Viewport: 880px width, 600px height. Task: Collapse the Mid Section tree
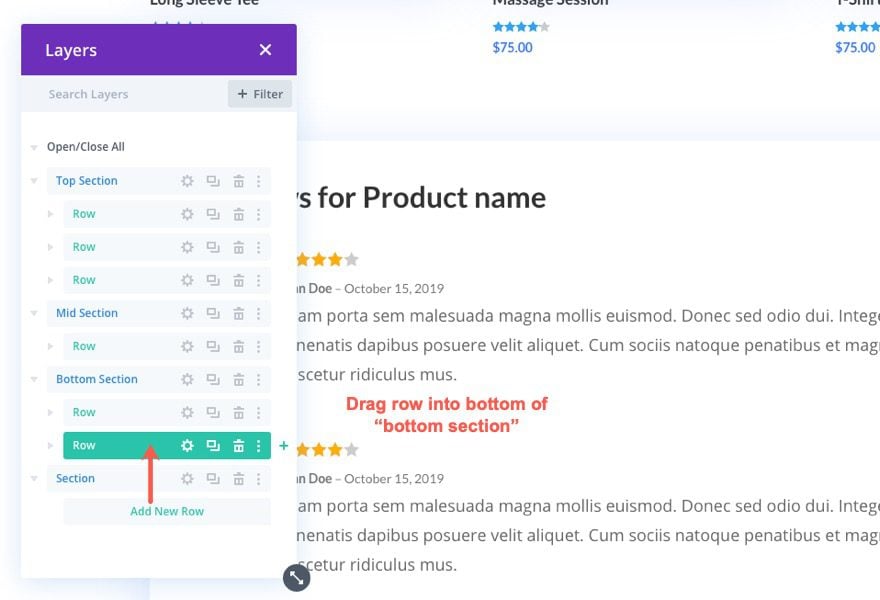click(x=35, y=313)
